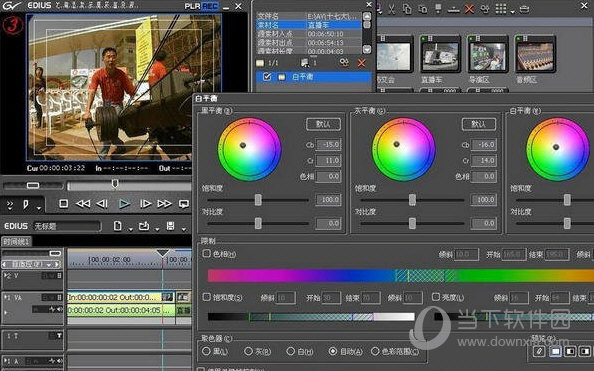The width and height of the screenshot is (594, 371).
Task: Open the dropdown arrow next to the save icon
Action: [184, 229]
